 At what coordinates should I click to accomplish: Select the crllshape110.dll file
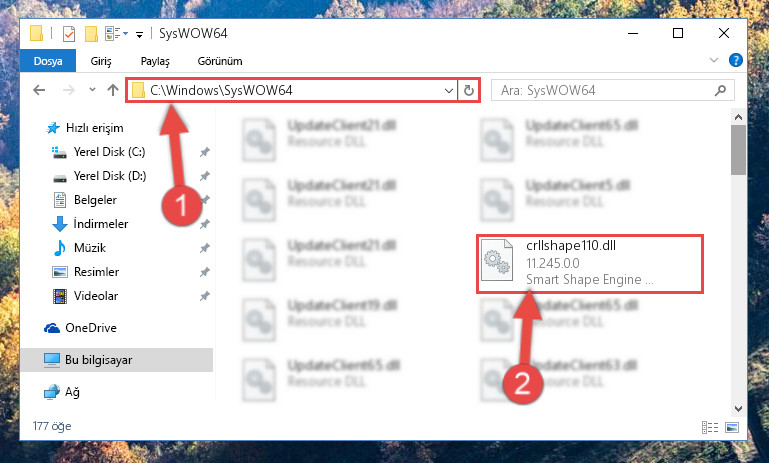click(590, 264)
